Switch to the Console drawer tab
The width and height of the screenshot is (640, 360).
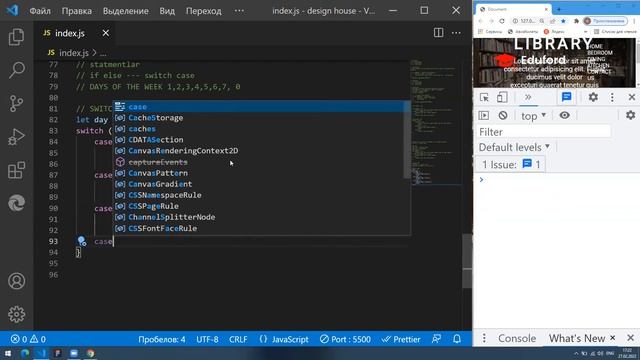coord(517,338)
